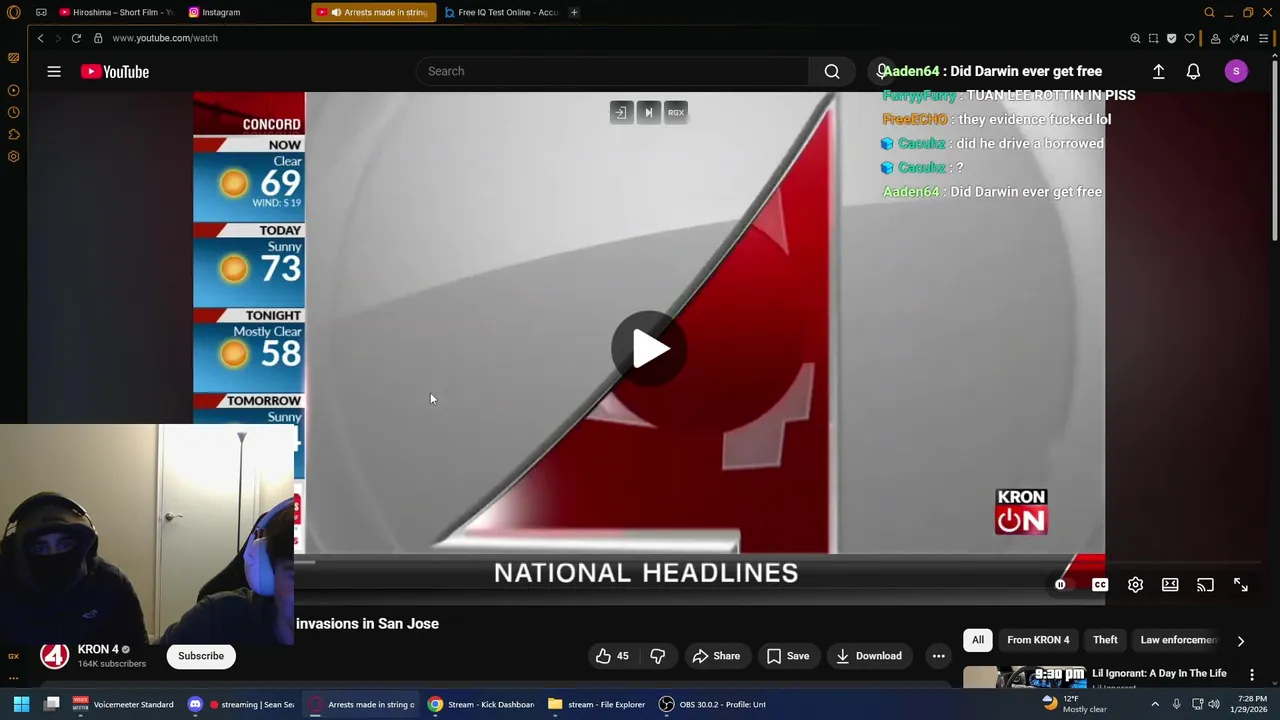The width and height of the screenshot is (1280, 720).
Task: Toggle closed captions (CC) button
Action: click(x=1100, y=585)
